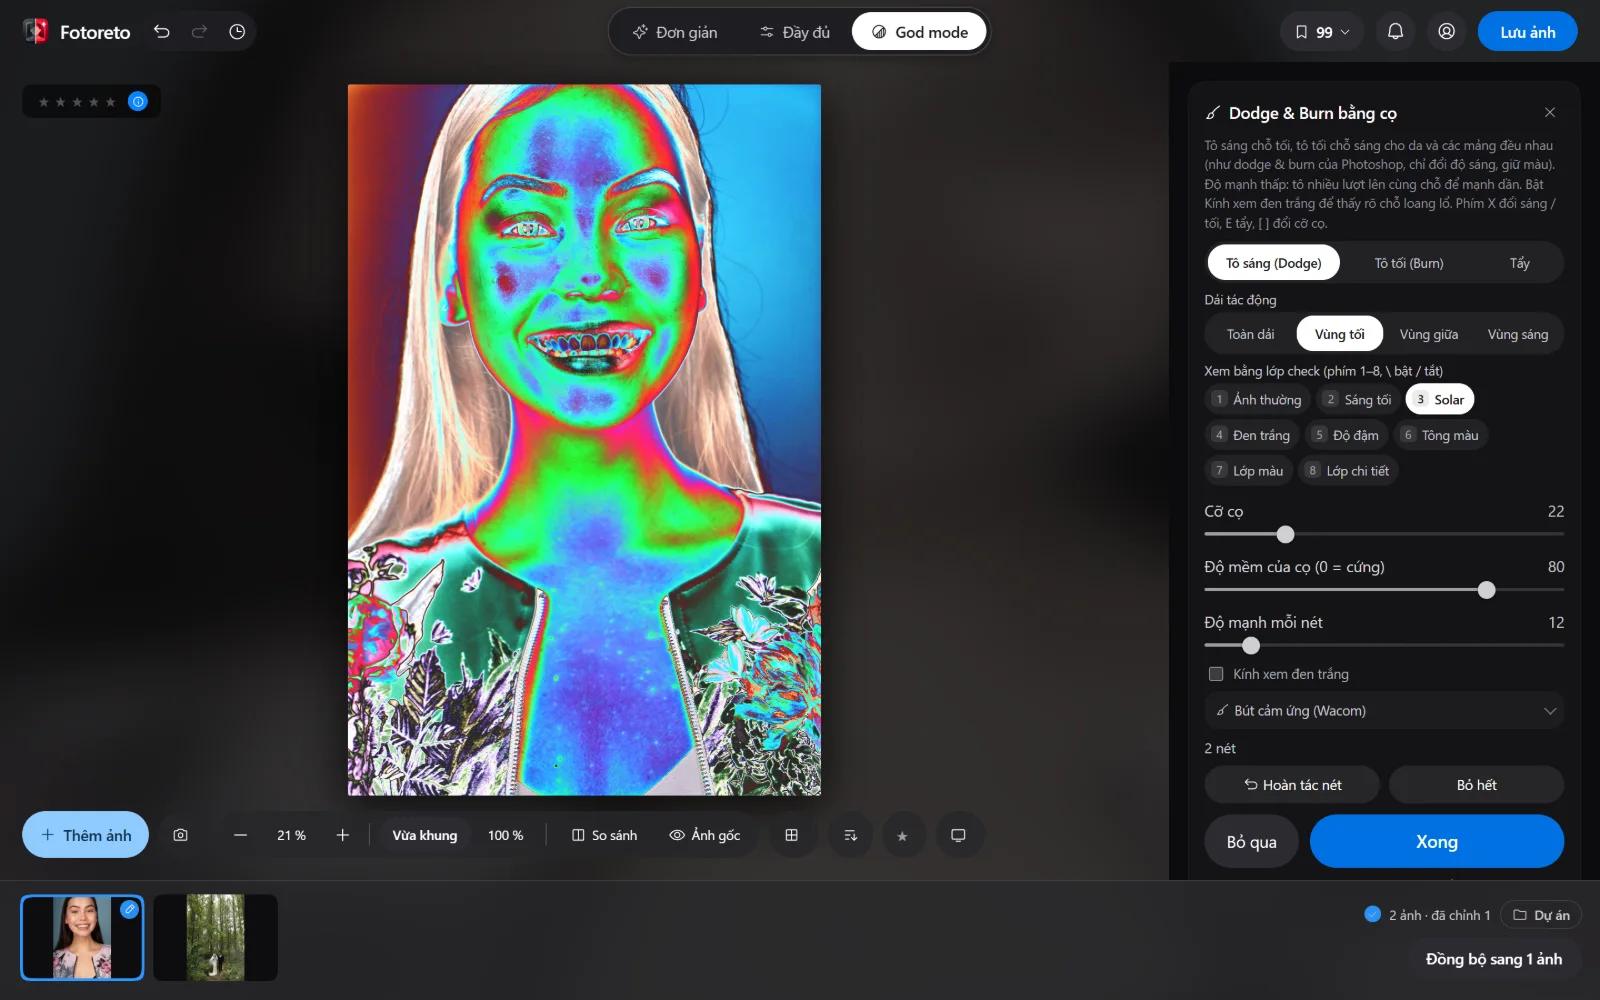Click the 'Xong' done button
This screenshot has width=1600, height=1000.
[1436, 842]
